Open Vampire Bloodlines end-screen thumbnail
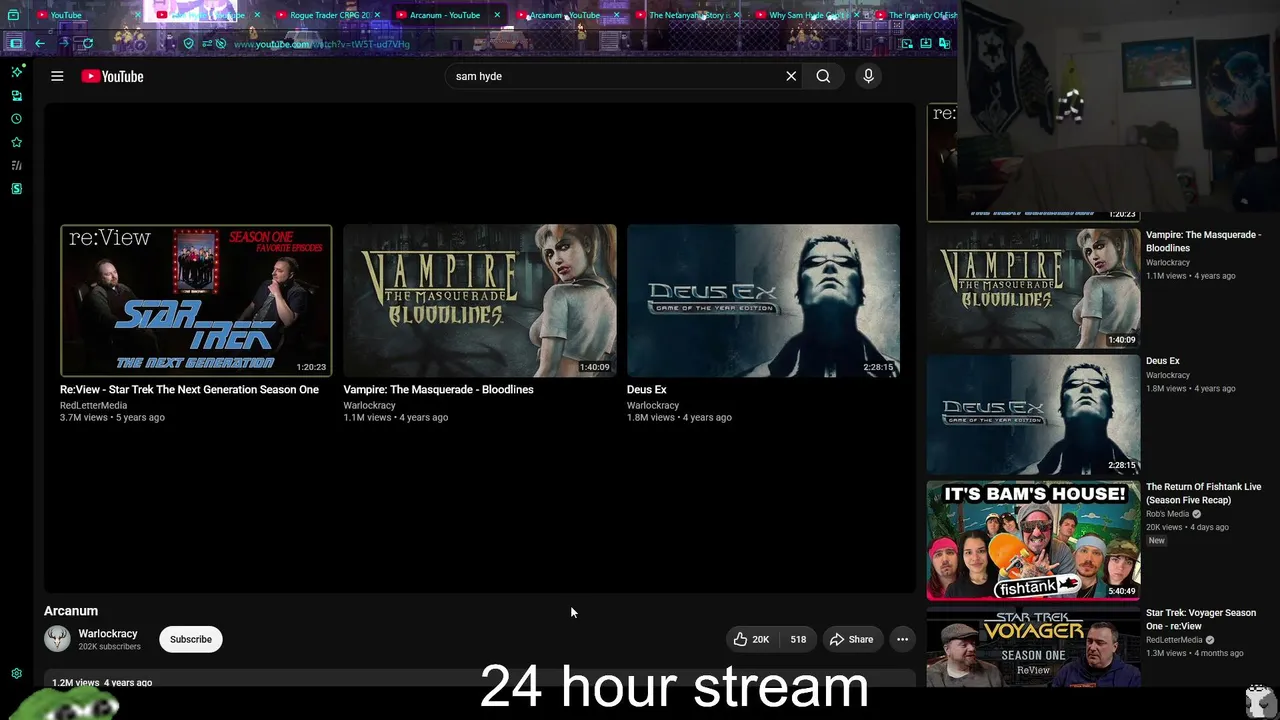 480,300
